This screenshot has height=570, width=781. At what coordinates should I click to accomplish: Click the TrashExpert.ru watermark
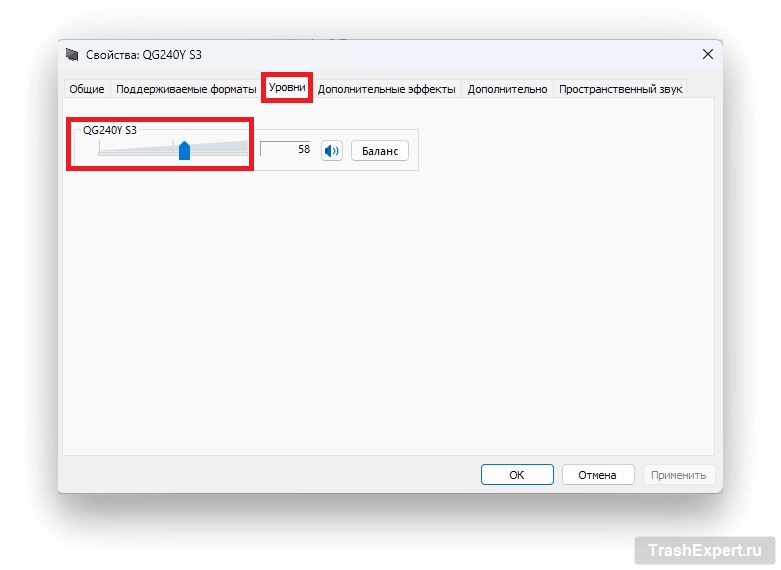tap(705, 550)
